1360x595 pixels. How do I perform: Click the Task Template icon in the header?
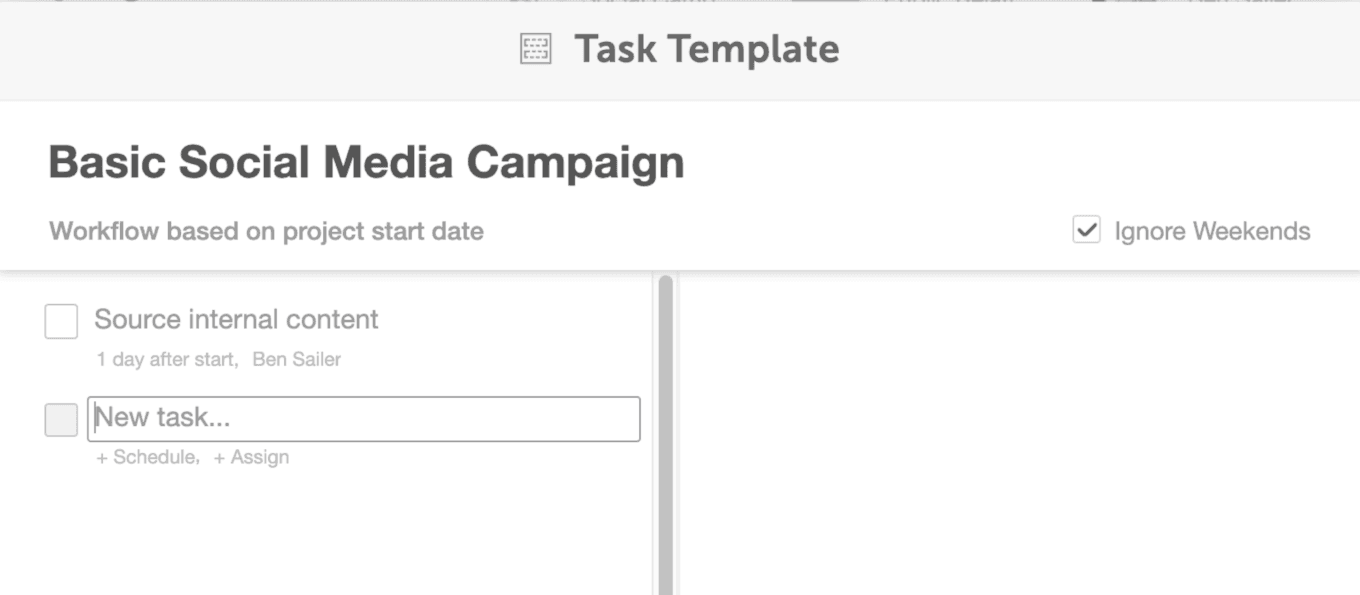[x=535, y=48]
